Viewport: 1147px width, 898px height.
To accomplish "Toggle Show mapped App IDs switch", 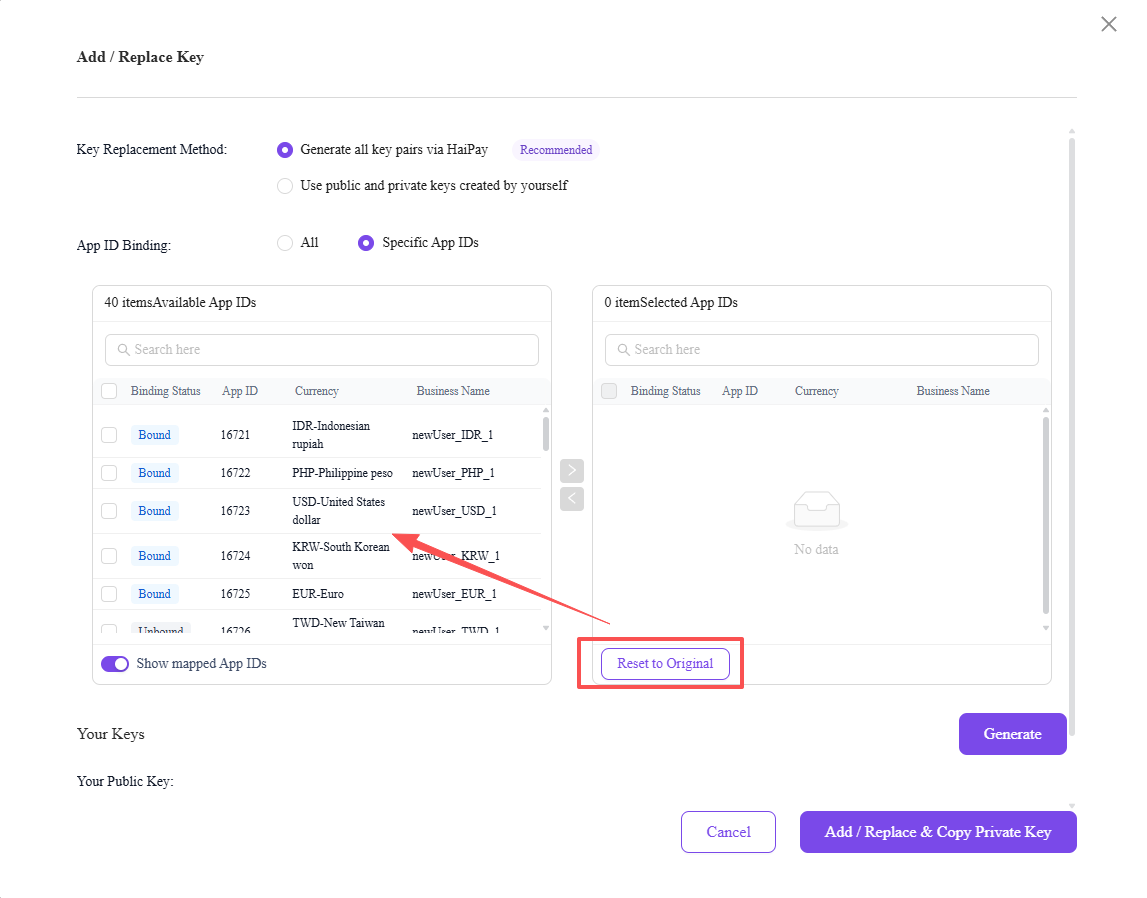I will point(115,663).
